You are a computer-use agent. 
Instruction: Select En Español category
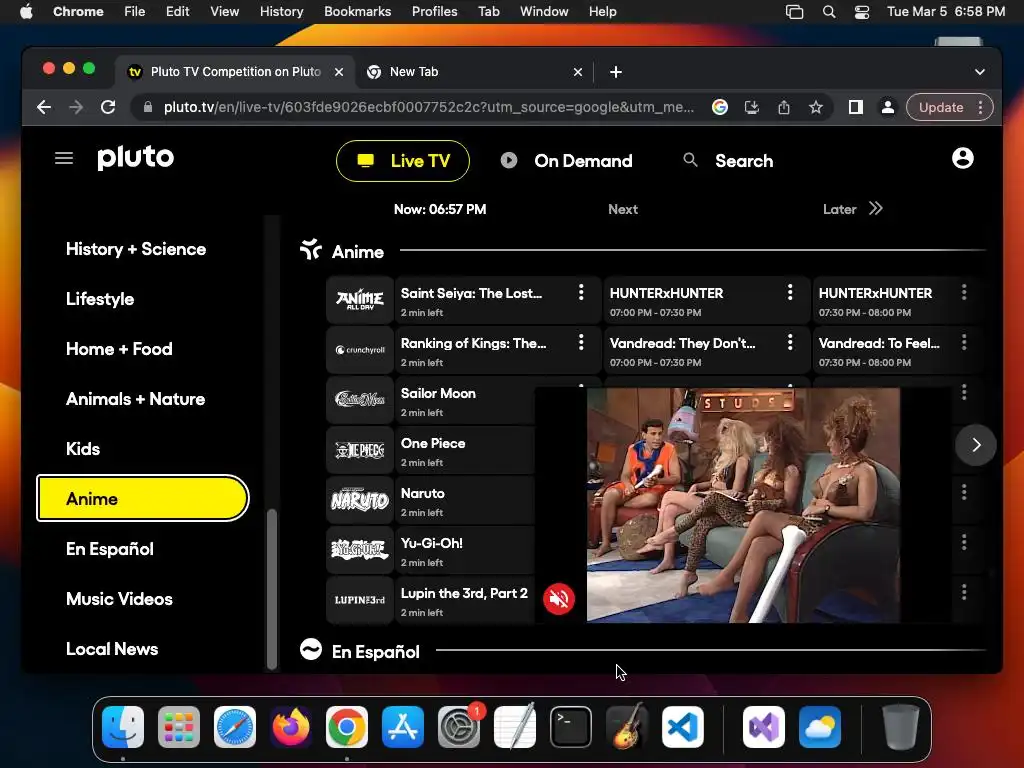[110, 549]
